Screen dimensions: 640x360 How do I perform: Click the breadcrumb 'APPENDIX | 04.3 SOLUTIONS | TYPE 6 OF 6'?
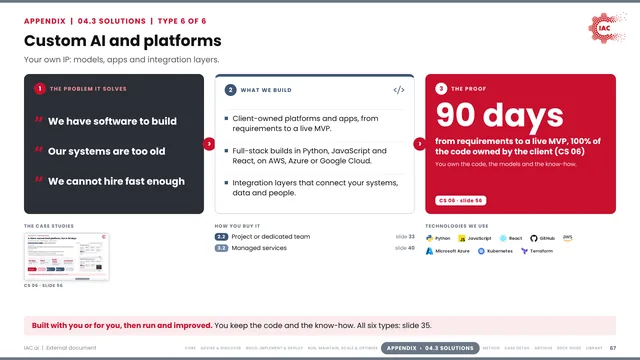[115, 21]
